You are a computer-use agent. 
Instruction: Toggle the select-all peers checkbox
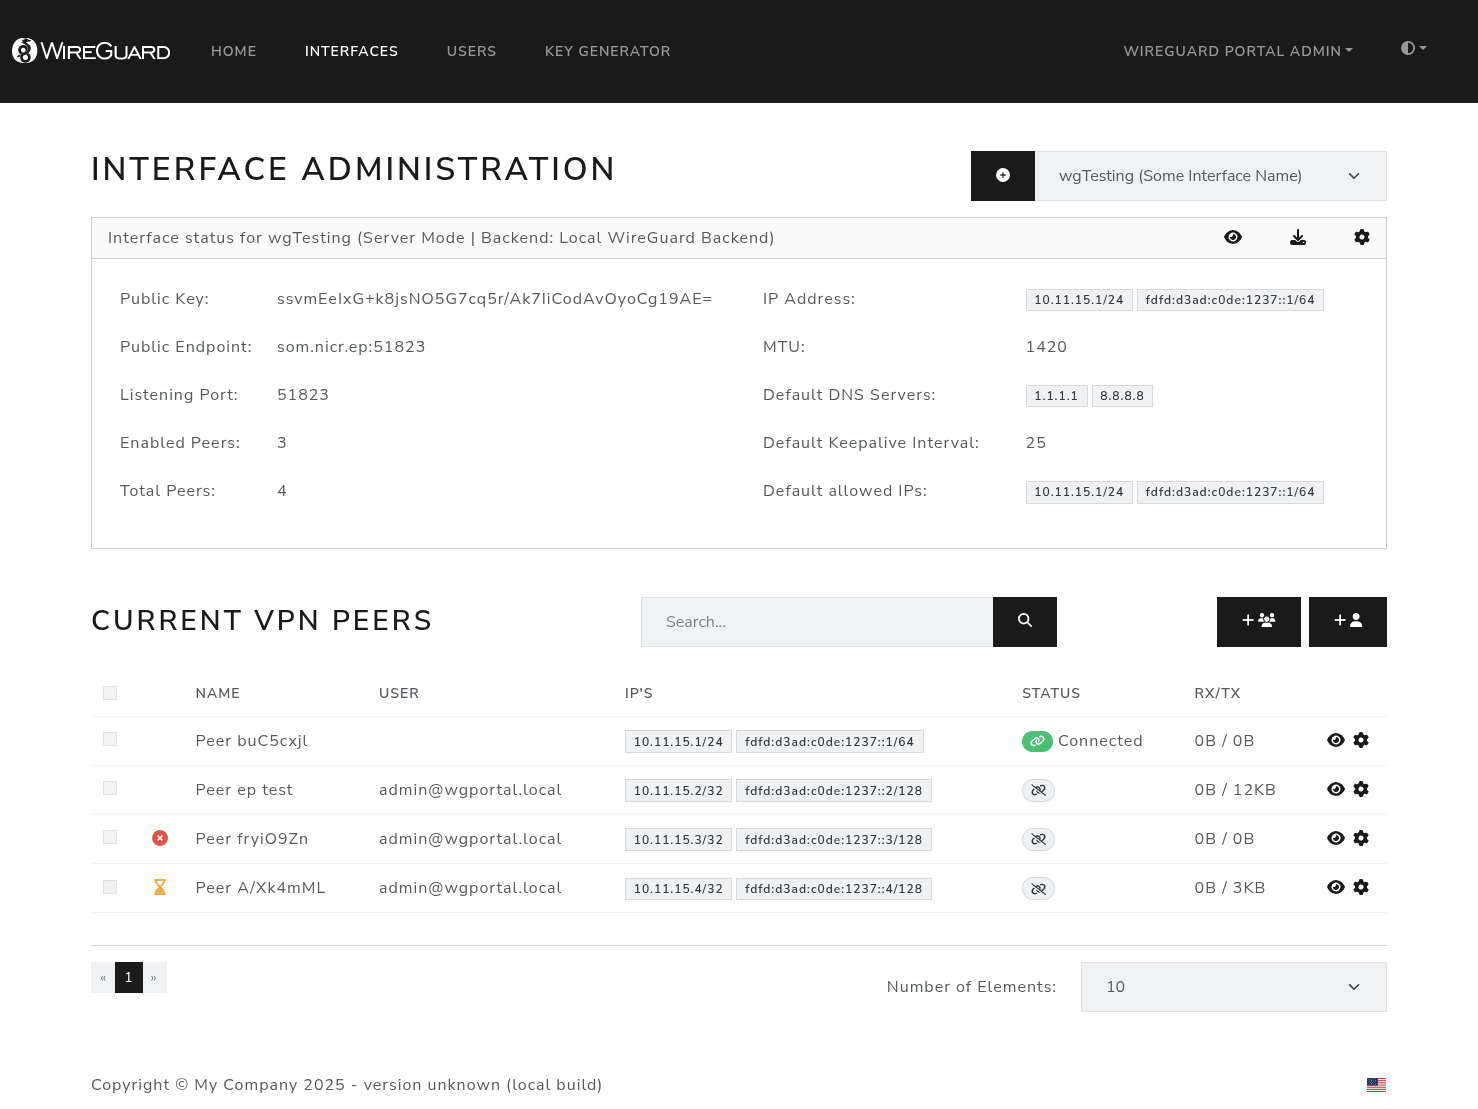coord(110,693)
